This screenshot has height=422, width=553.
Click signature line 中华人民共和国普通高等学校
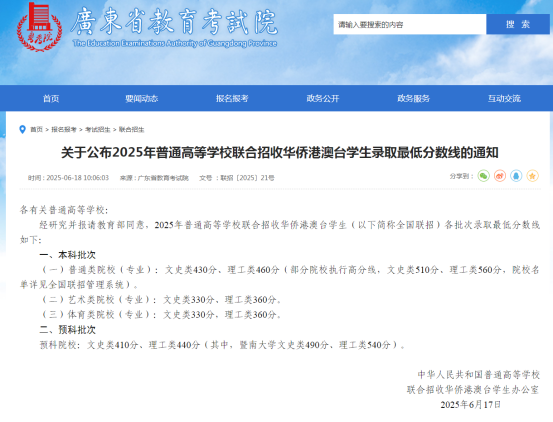pos(479,374)
